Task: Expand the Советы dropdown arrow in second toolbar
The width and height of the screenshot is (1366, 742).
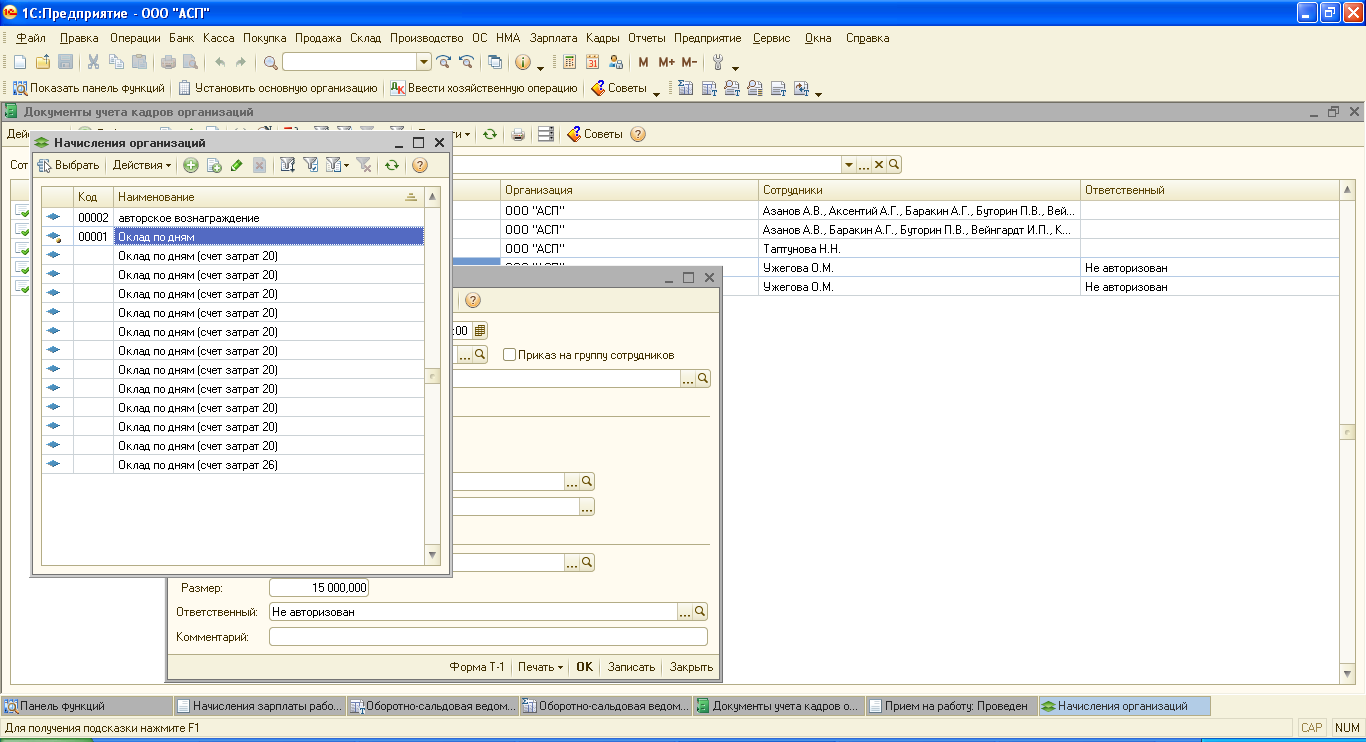Action: pyautogui.click(x=656, y=92)
